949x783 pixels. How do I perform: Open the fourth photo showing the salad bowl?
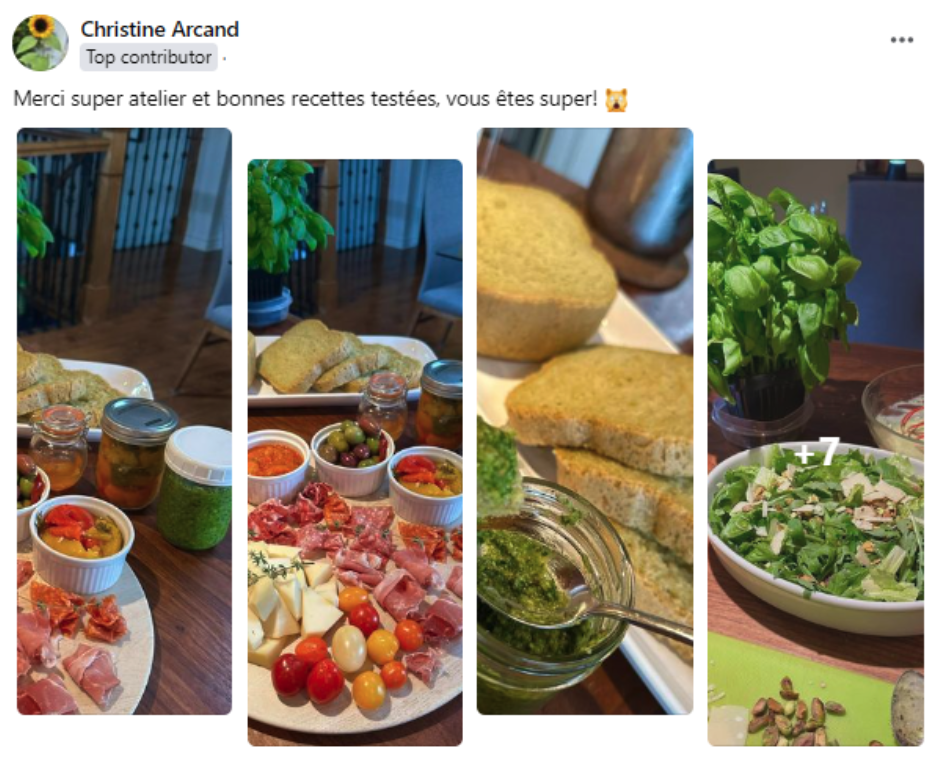(x=815, y=453)
